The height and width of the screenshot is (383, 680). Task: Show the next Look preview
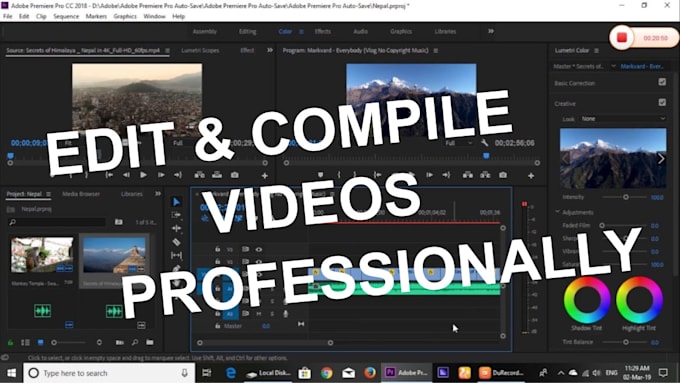(660, 158)
